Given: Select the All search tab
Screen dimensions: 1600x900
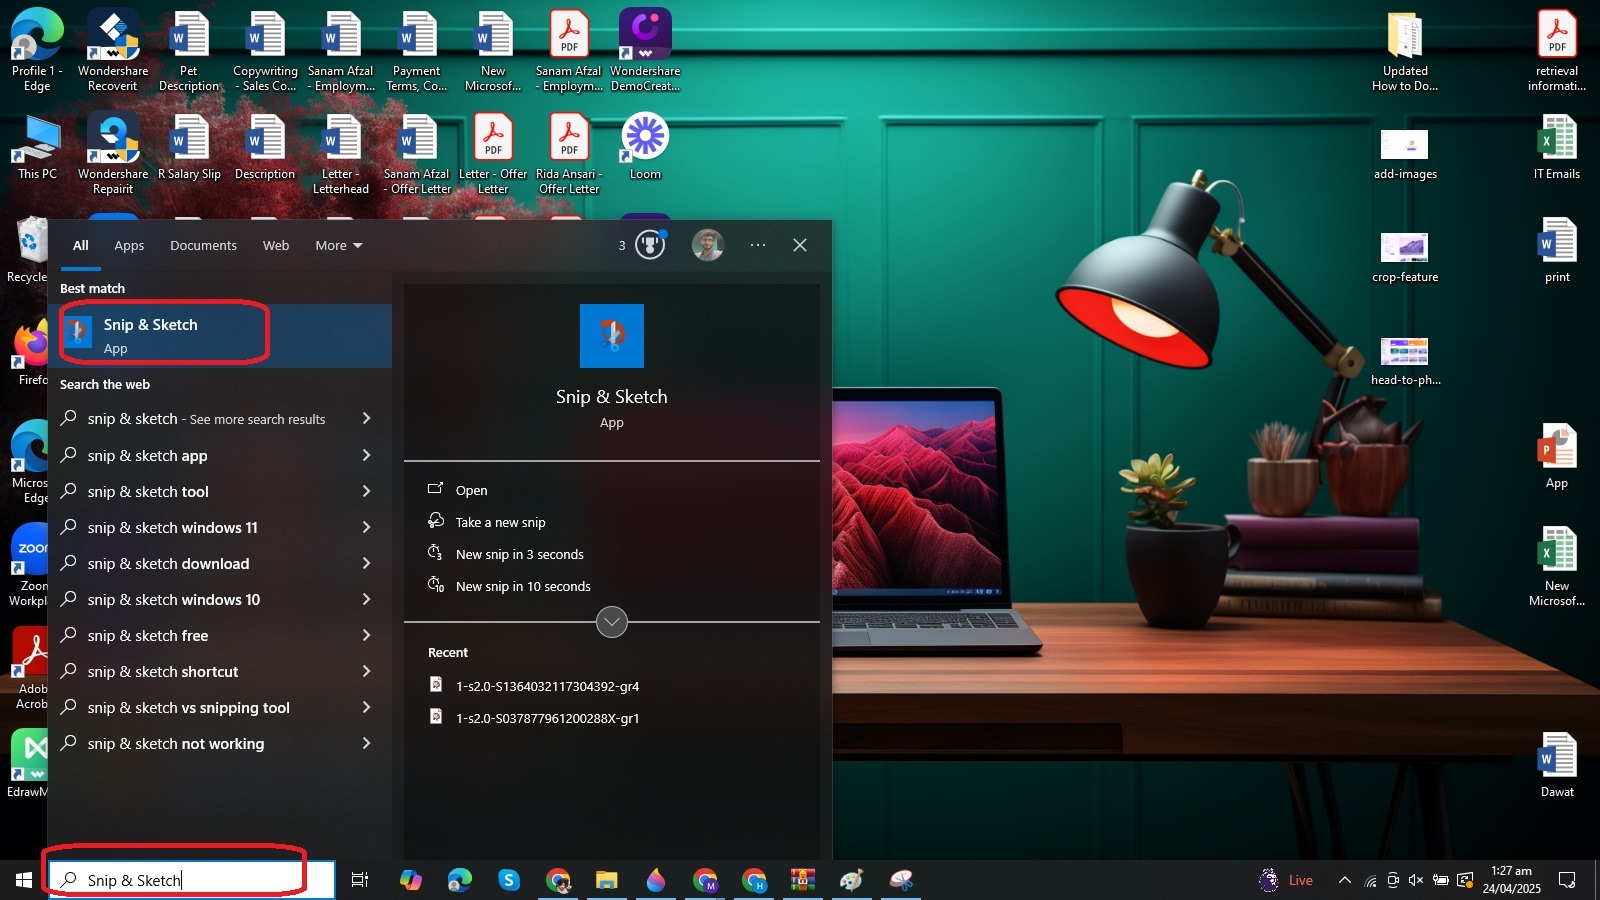Looking at the screenshot, I should 81,245.
